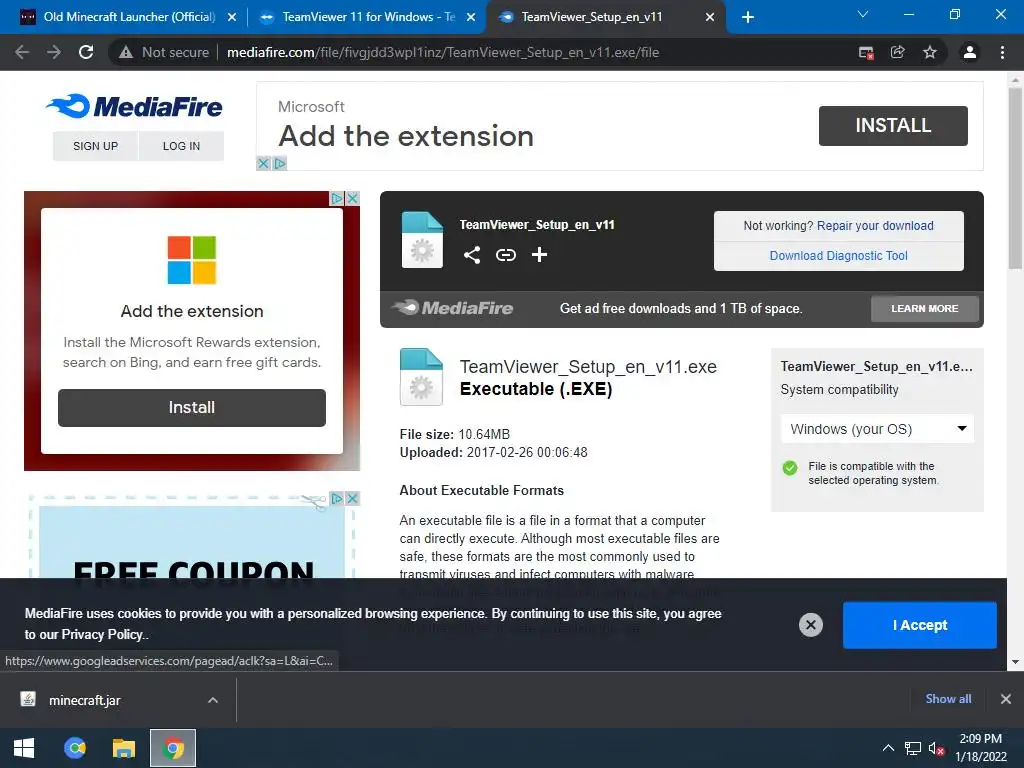Click the page vertical scrollbar thumb
This screenshot has height=768, width=1024.
[1015, 178]
